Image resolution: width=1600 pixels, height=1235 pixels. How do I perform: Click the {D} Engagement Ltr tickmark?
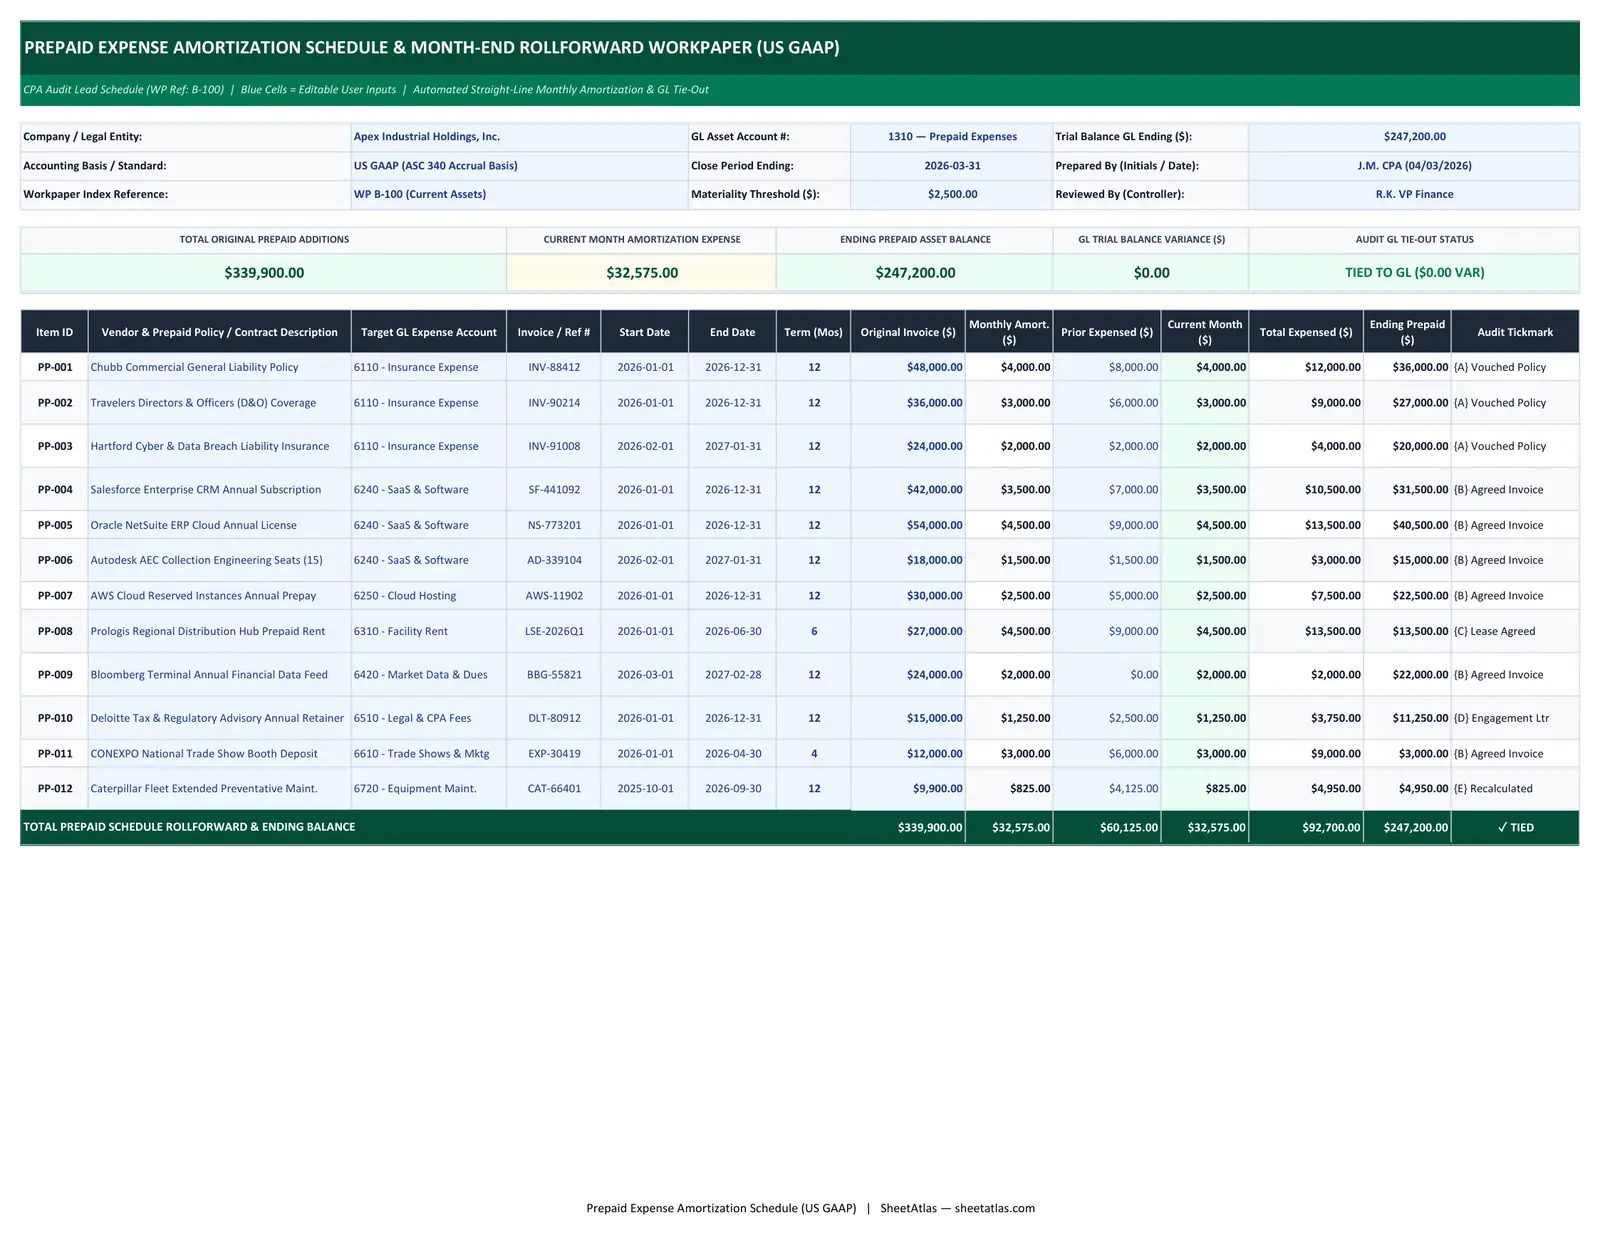[x=1515, y=718]
